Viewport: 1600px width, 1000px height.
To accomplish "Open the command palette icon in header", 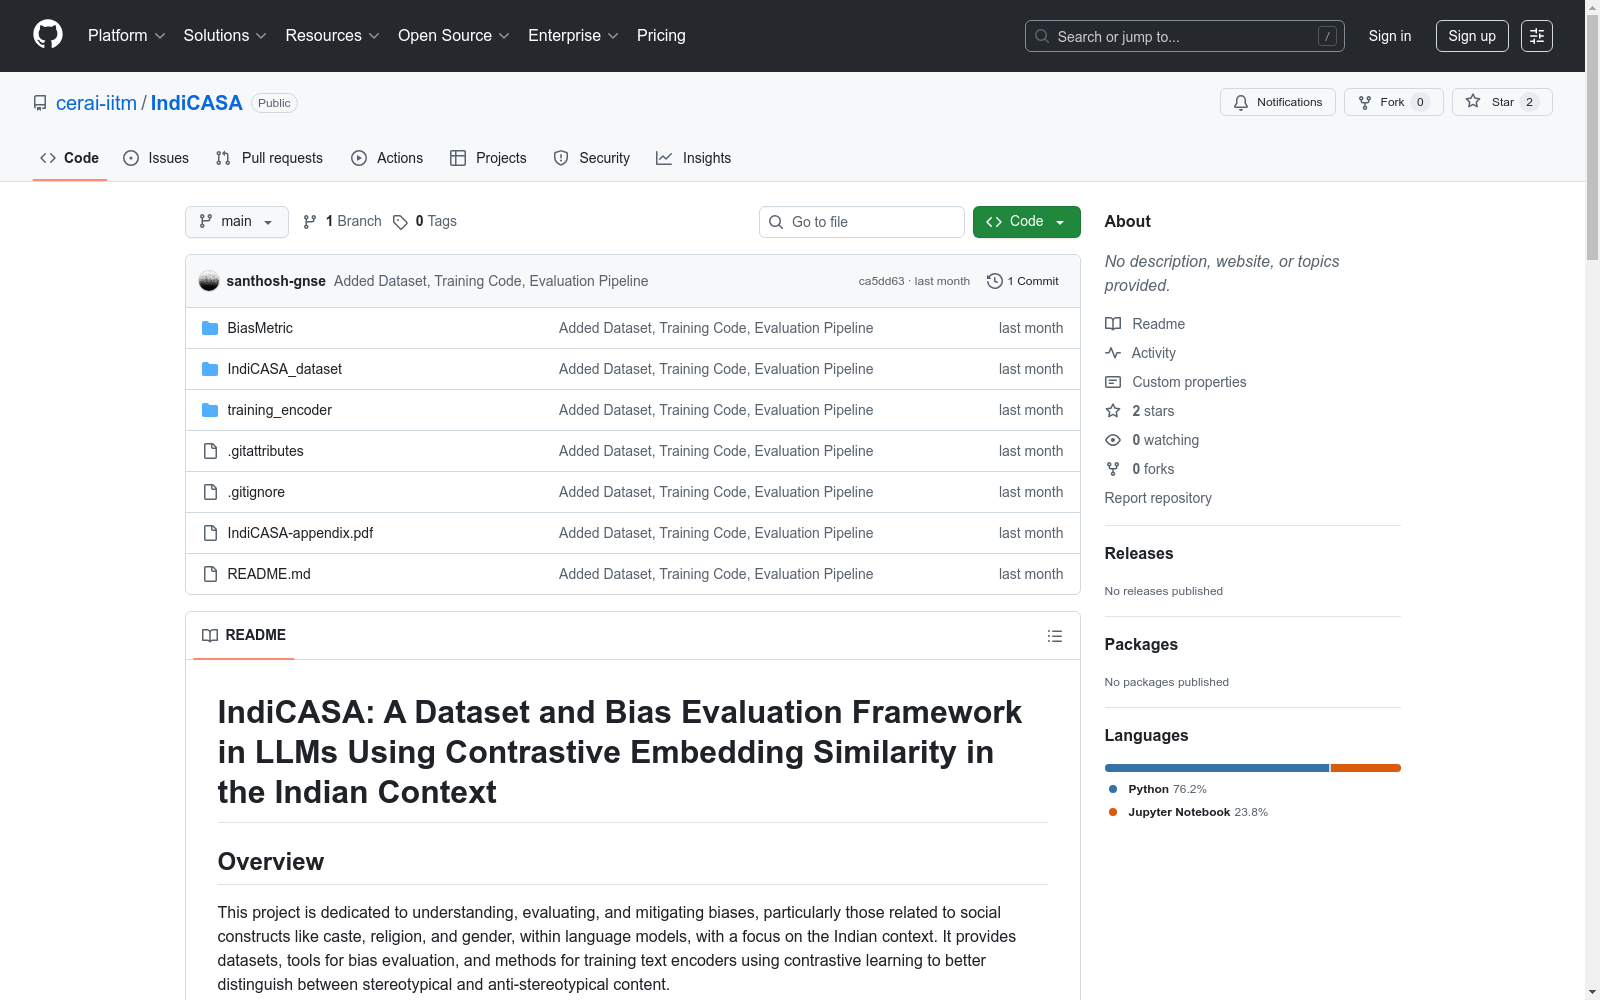I will (x=1537, y=36).
